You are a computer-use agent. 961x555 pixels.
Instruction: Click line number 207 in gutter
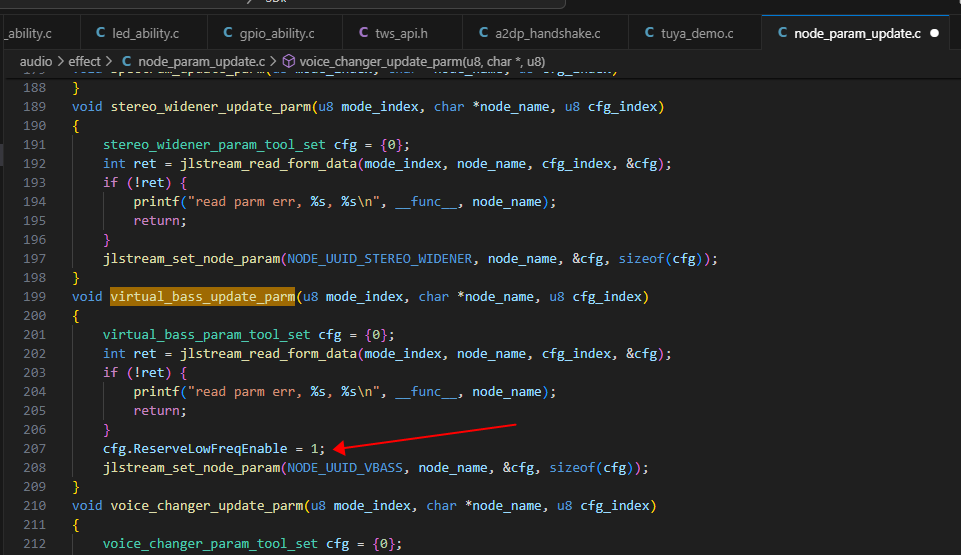click(x=34, y=448)
